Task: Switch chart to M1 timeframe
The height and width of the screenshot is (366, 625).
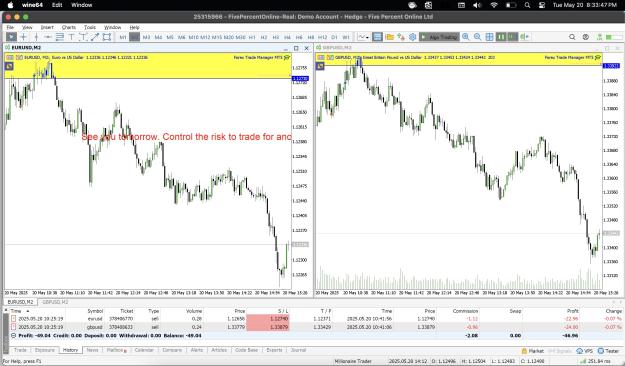Action: pyautogui.click(x=123, y=37)
